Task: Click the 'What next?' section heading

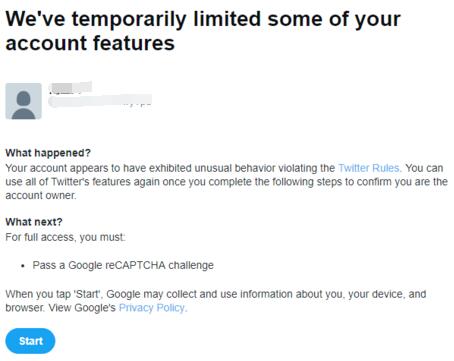Action: pyautogui.click(x=34, y=222)
